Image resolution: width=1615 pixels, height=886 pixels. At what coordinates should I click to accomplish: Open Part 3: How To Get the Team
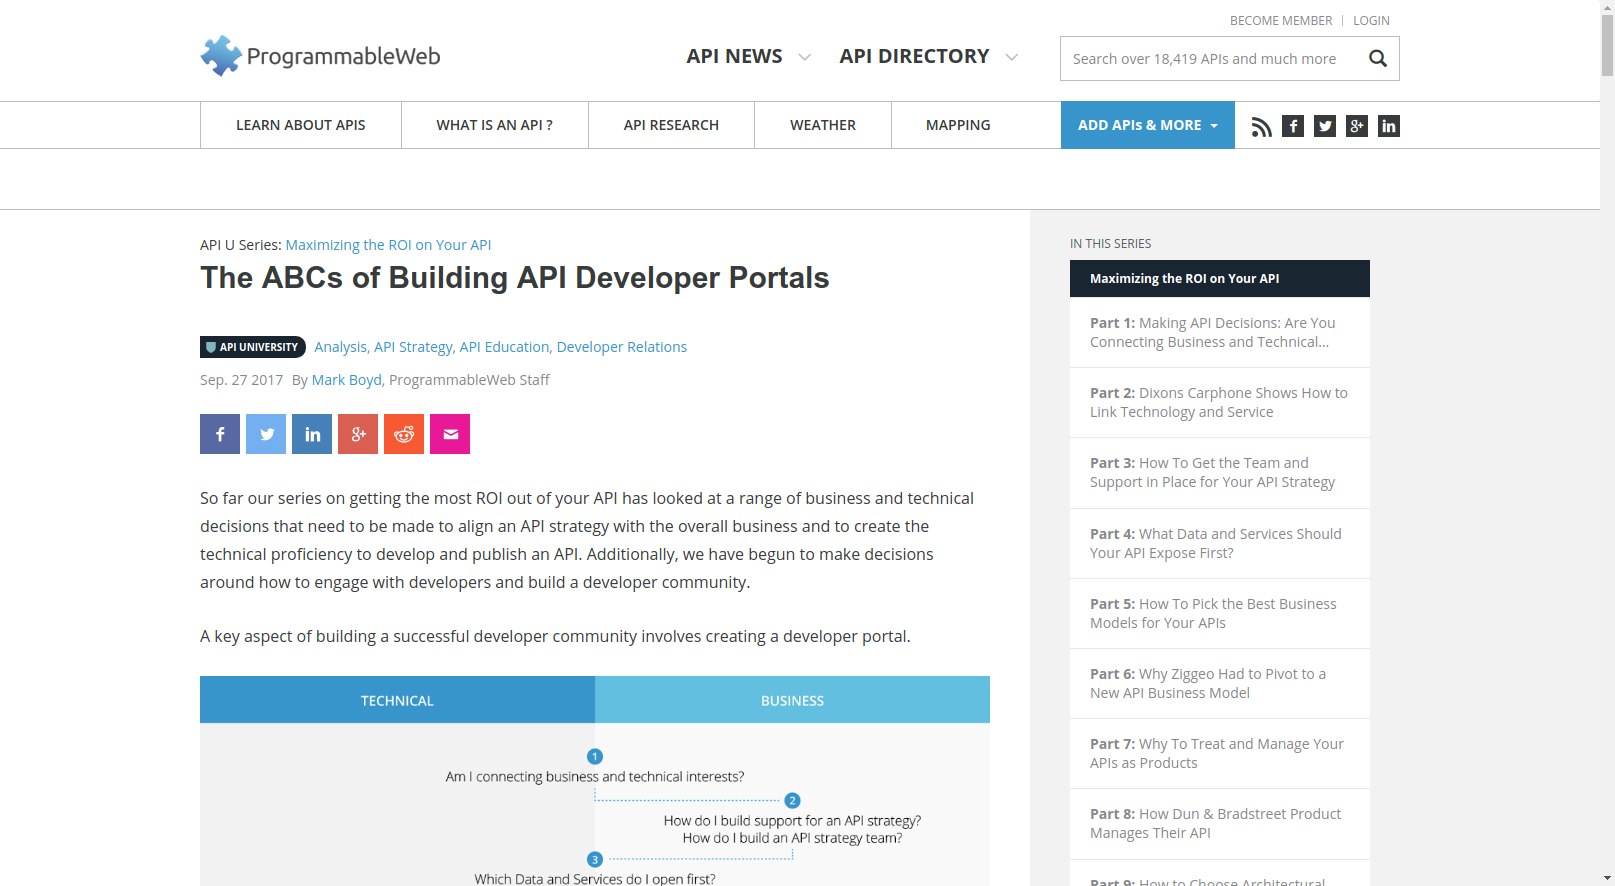(x=1220, y=472)
